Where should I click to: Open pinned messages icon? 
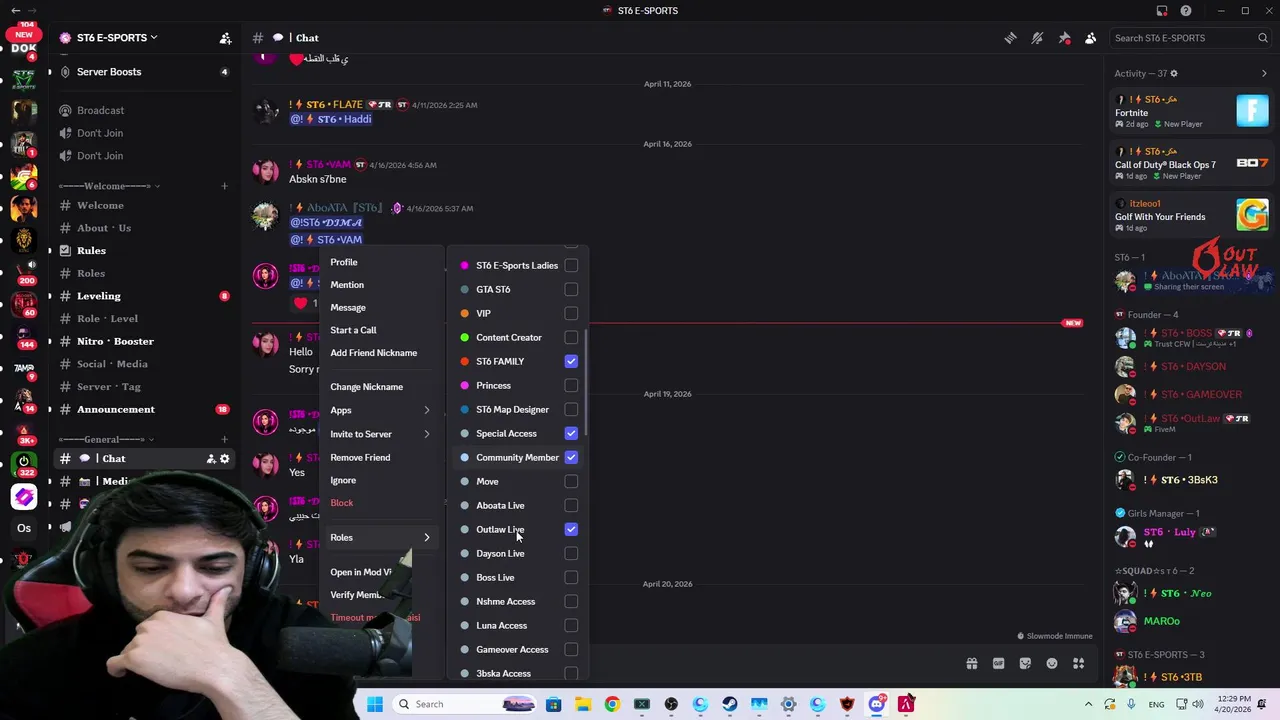point(1064,38)
